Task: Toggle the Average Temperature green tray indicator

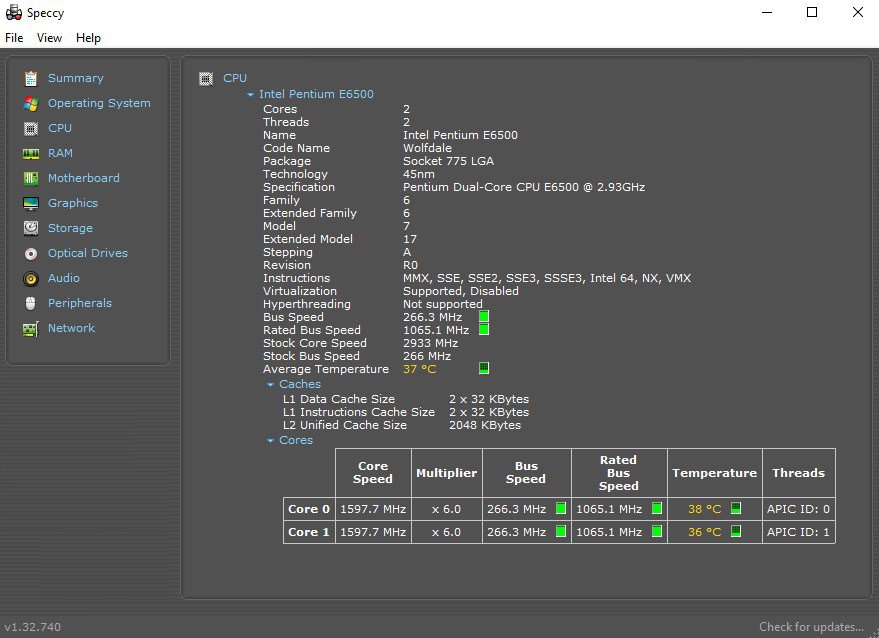Action: pyautogui.click(x=484, y=368)
